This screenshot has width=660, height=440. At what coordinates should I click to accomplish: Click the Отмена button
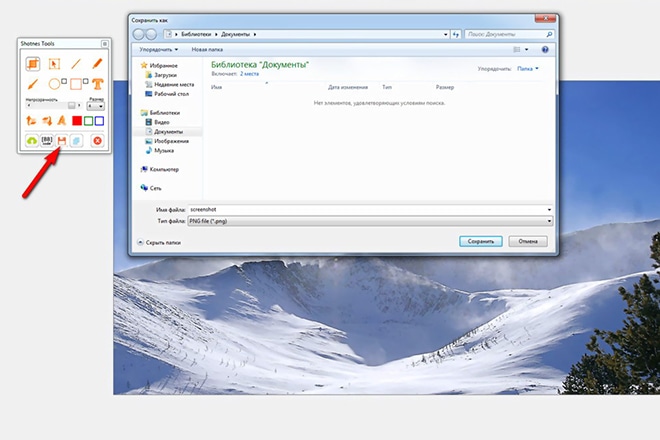[x=527, y=241]
